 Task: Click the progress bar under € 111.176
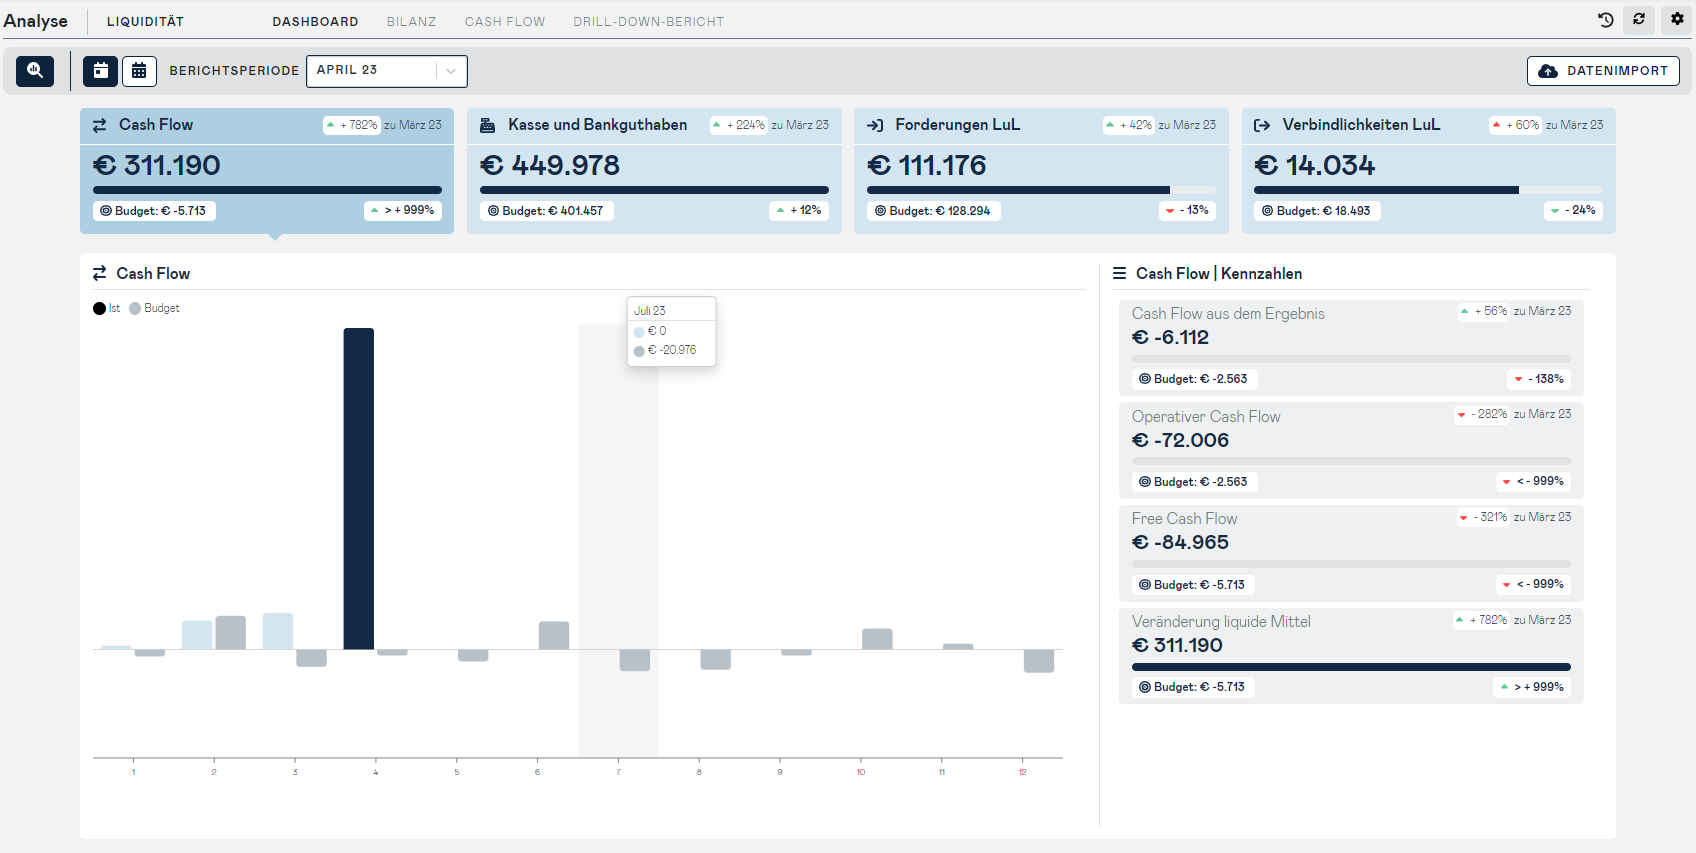pos(1041,190)
